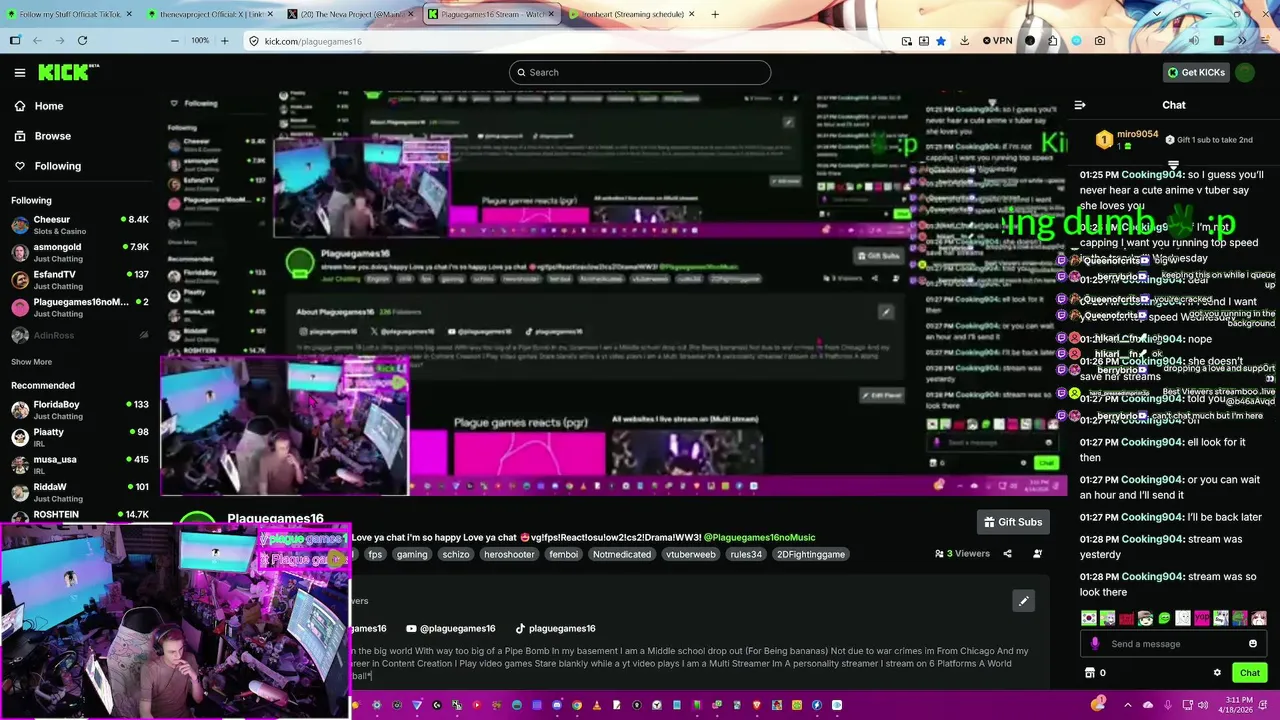Zoom out with the minus button
Viewport: 1280px width, 720px height.
pos(175,41)
